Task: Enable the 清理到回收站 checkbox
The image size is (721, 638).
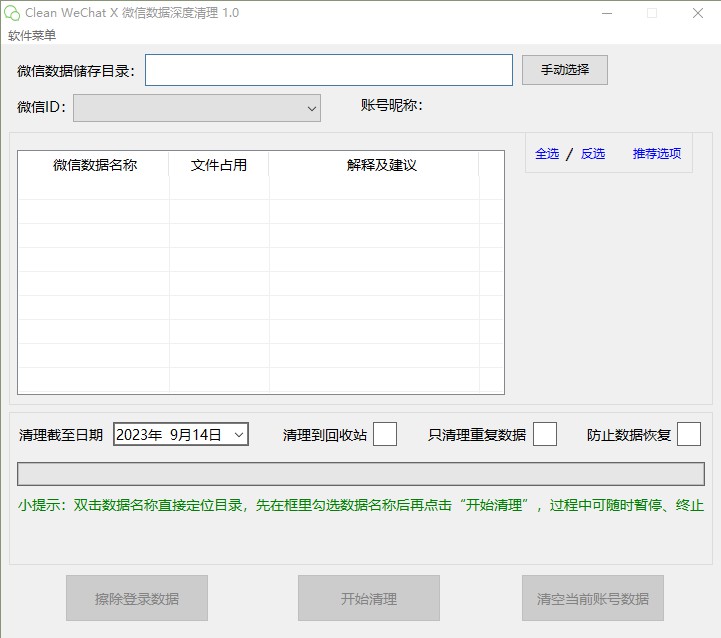Action: click(x=385, y=434)
